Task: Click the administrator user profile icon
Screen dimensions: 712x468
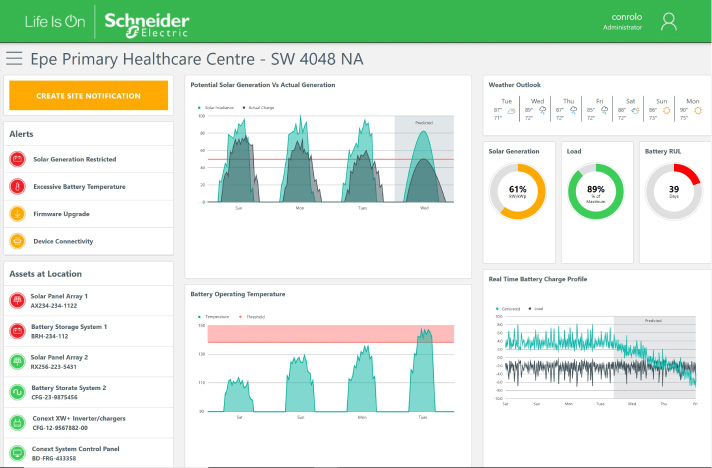Action: (670, 21)
